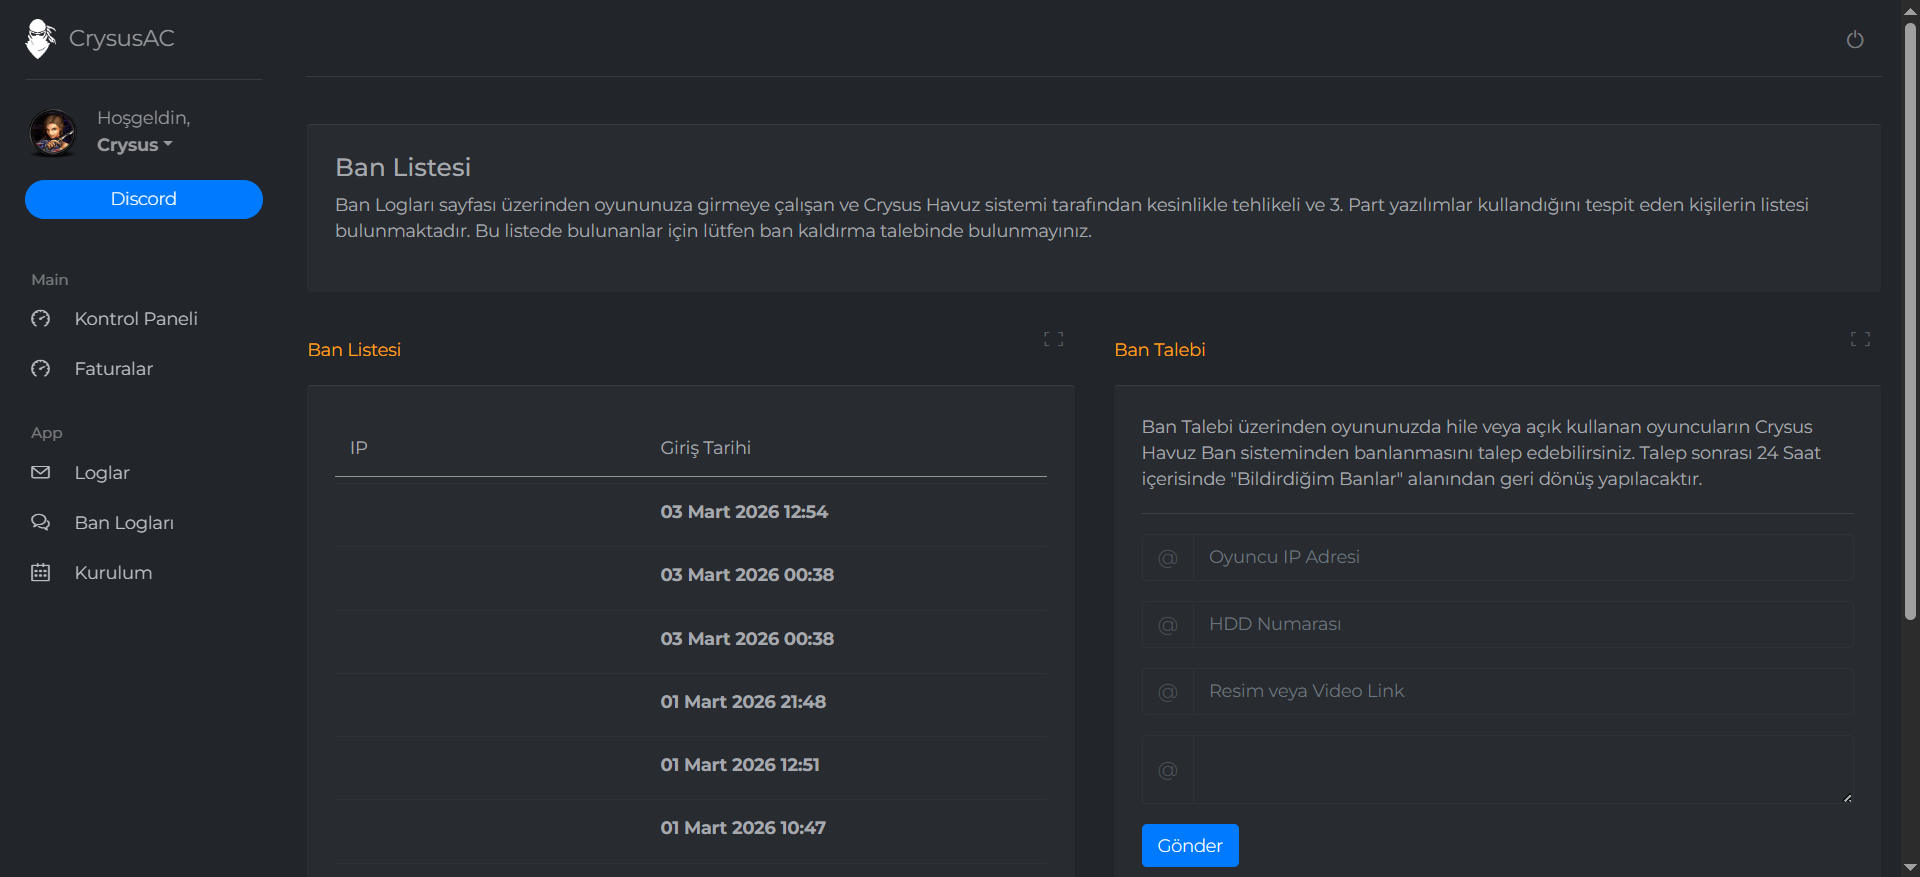1920x877 pixels.
Task: Click the empty description textarea
Action: (x=1522, y=769)
